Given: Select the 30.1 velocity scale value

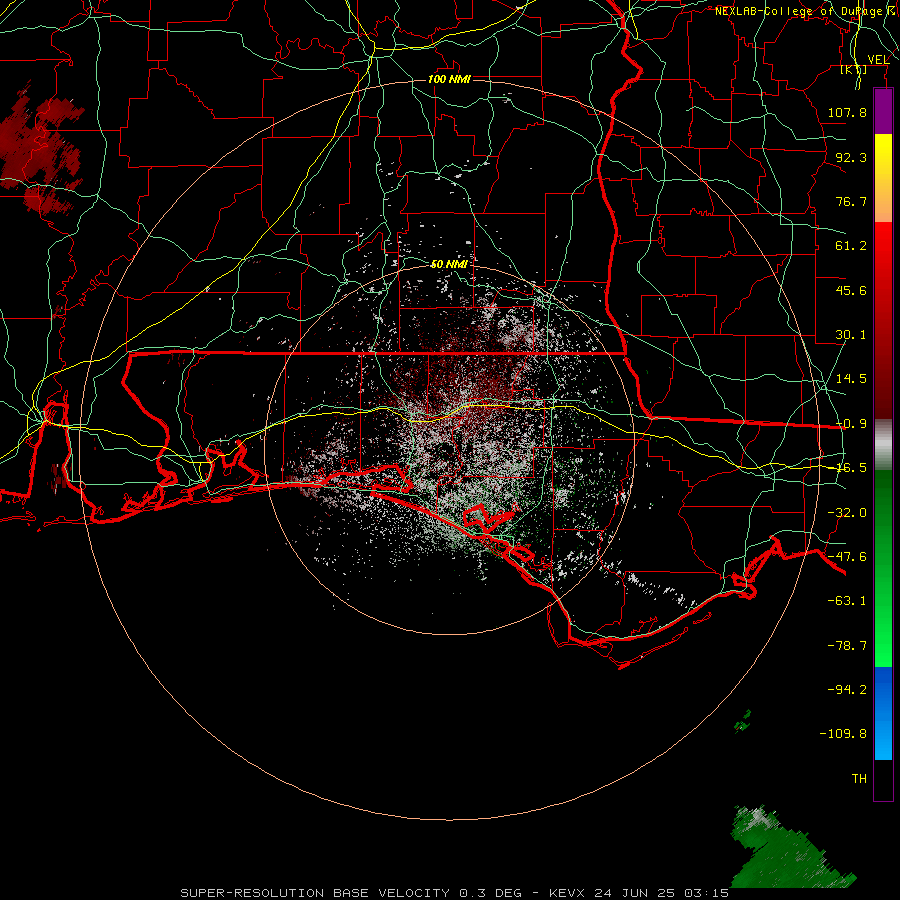Looking at the screenshot, I should pos(851,335).
